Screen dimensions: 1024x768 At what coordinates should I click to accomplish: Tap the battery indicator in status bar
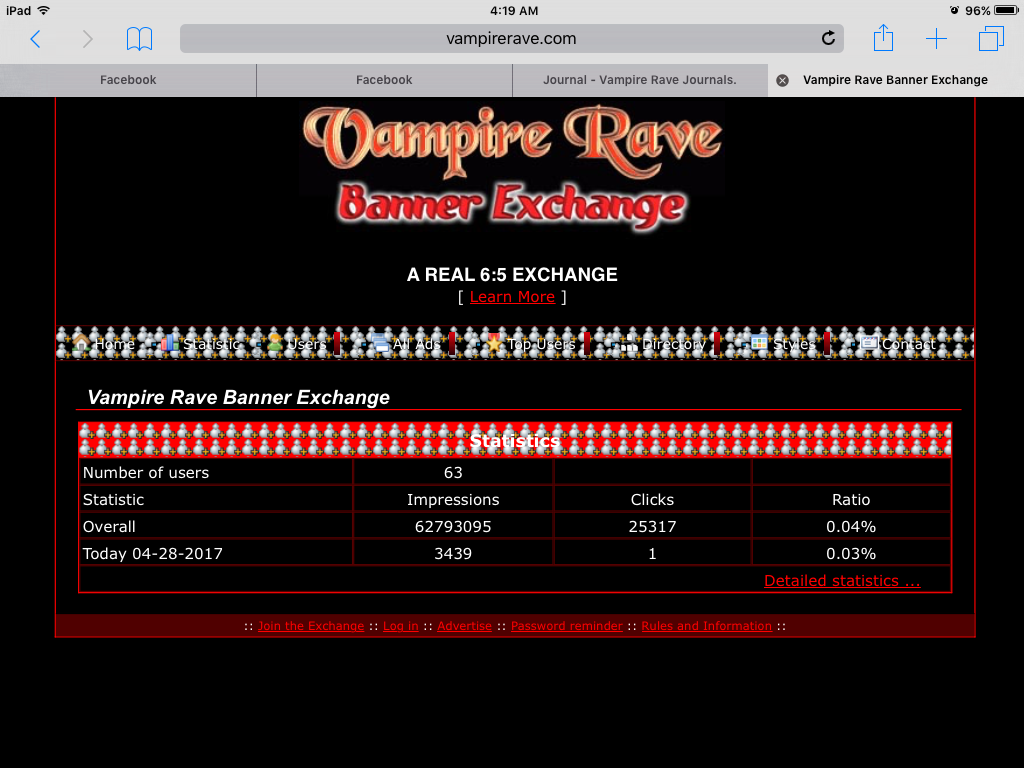pyautogui.click(x=1006, y=10)
